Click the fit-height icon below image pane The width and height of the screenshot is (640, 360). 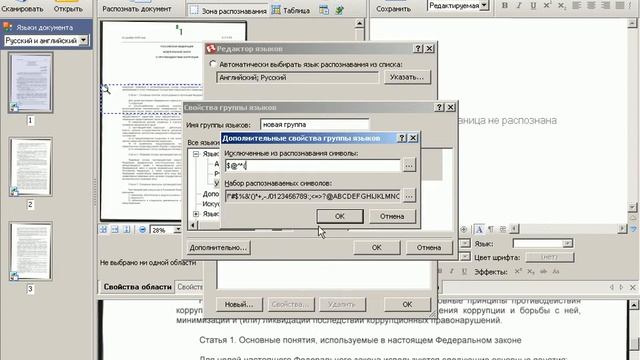(127, 230)
